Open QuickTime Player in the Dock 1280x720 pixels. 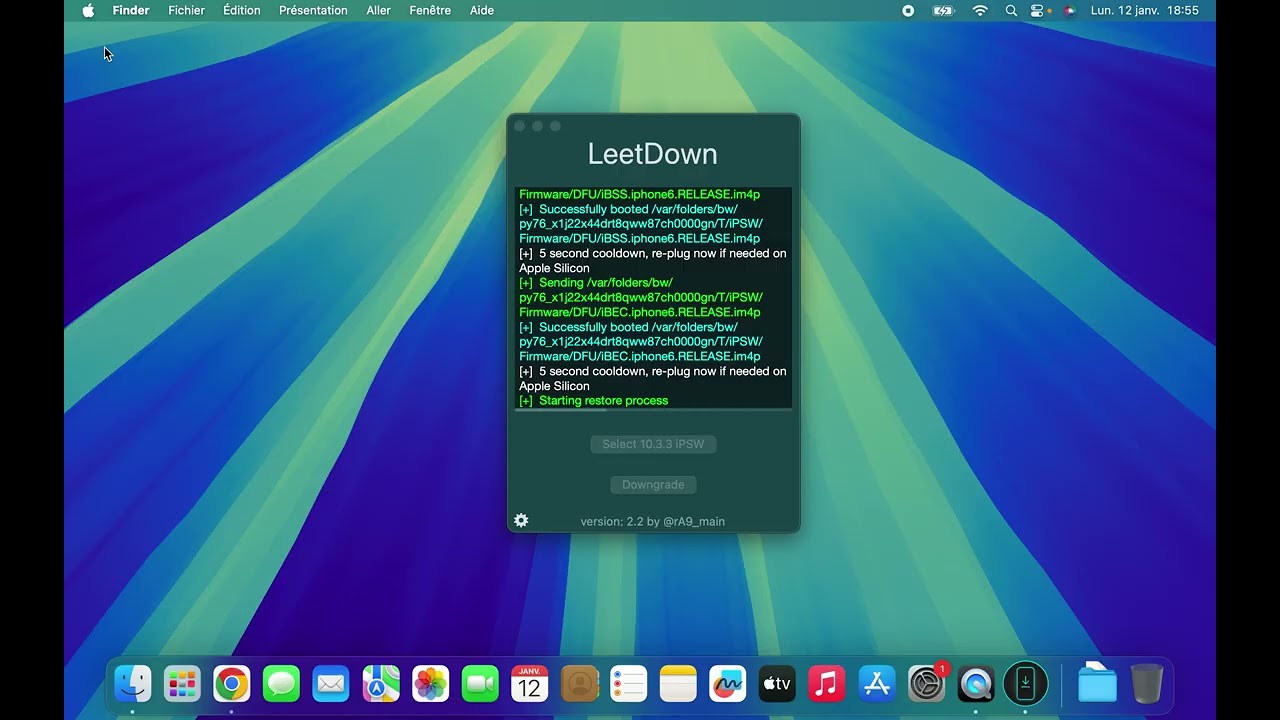point(976,684)
